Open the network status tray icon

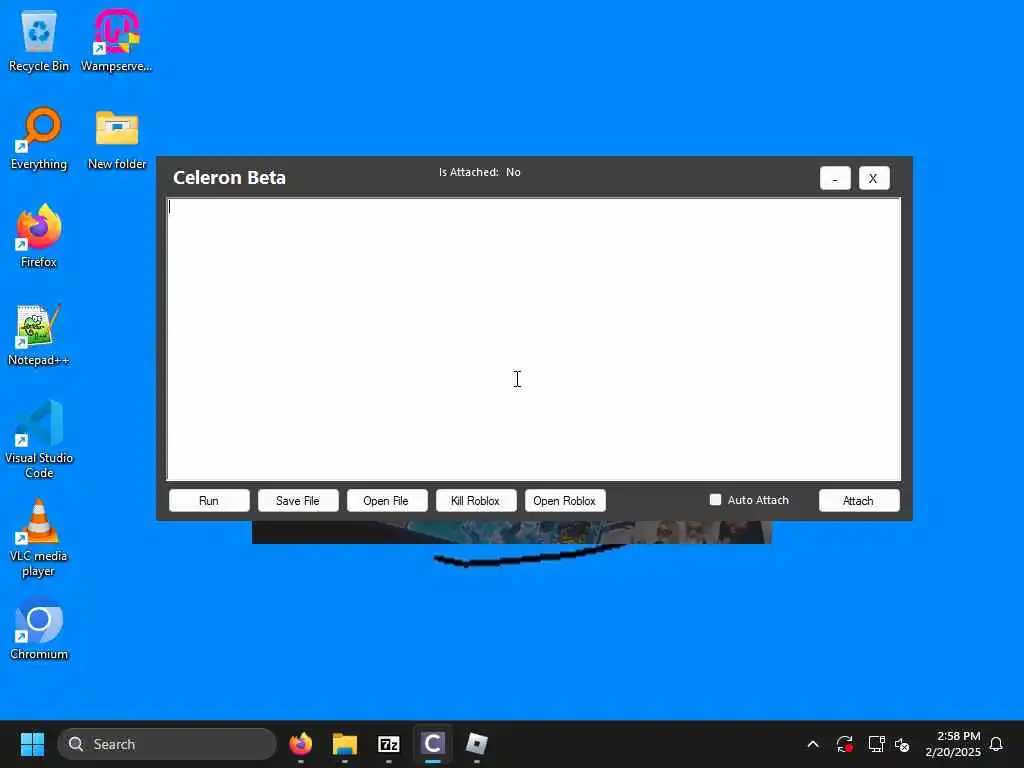pyautogui.click(x=876, y=744)
